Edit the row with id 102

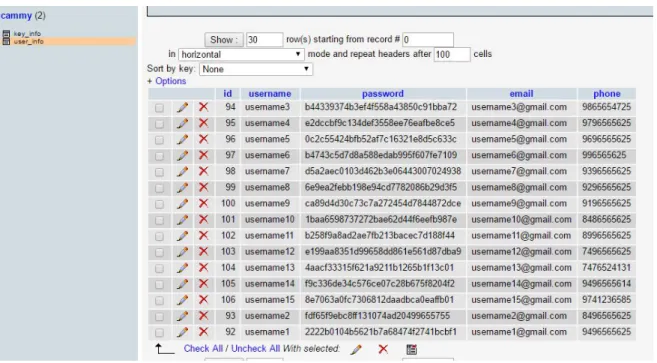[x=182, y=236]
